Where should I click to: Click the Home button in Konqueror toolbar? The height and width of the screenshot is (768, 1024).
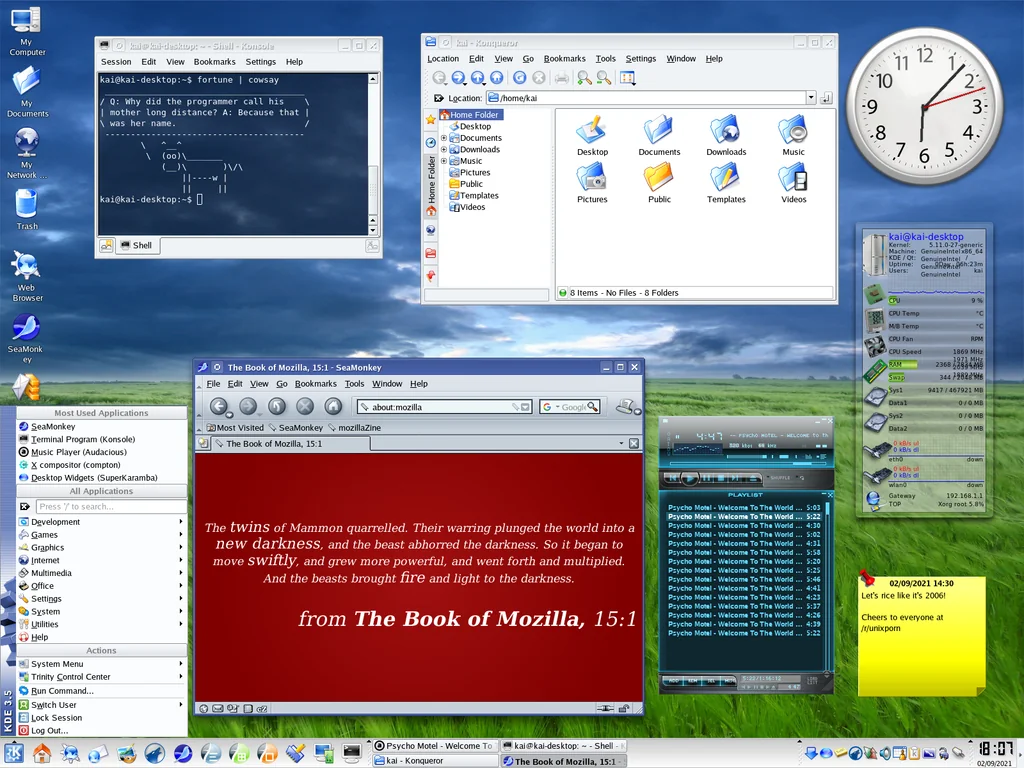point(496,78)
